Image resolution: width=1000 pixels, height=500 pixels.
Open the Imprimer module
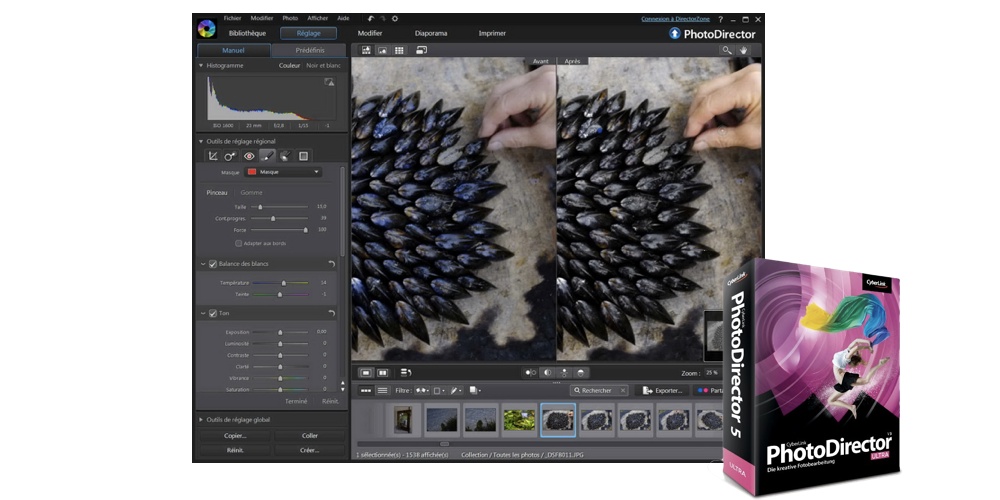[492, 33]
